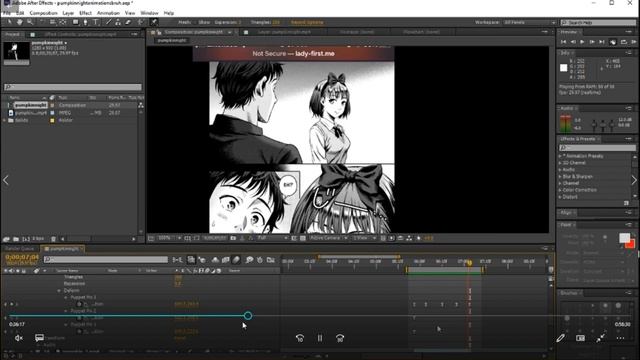Viewport: 640px width, 360px height.
Task: Open the Active Camera view dropdown
Action: 329,238
